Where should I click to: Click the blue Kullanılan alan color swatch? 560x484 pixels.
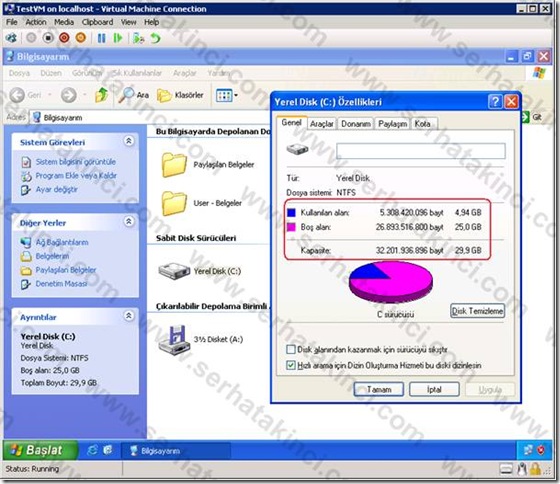click(291, 213)
